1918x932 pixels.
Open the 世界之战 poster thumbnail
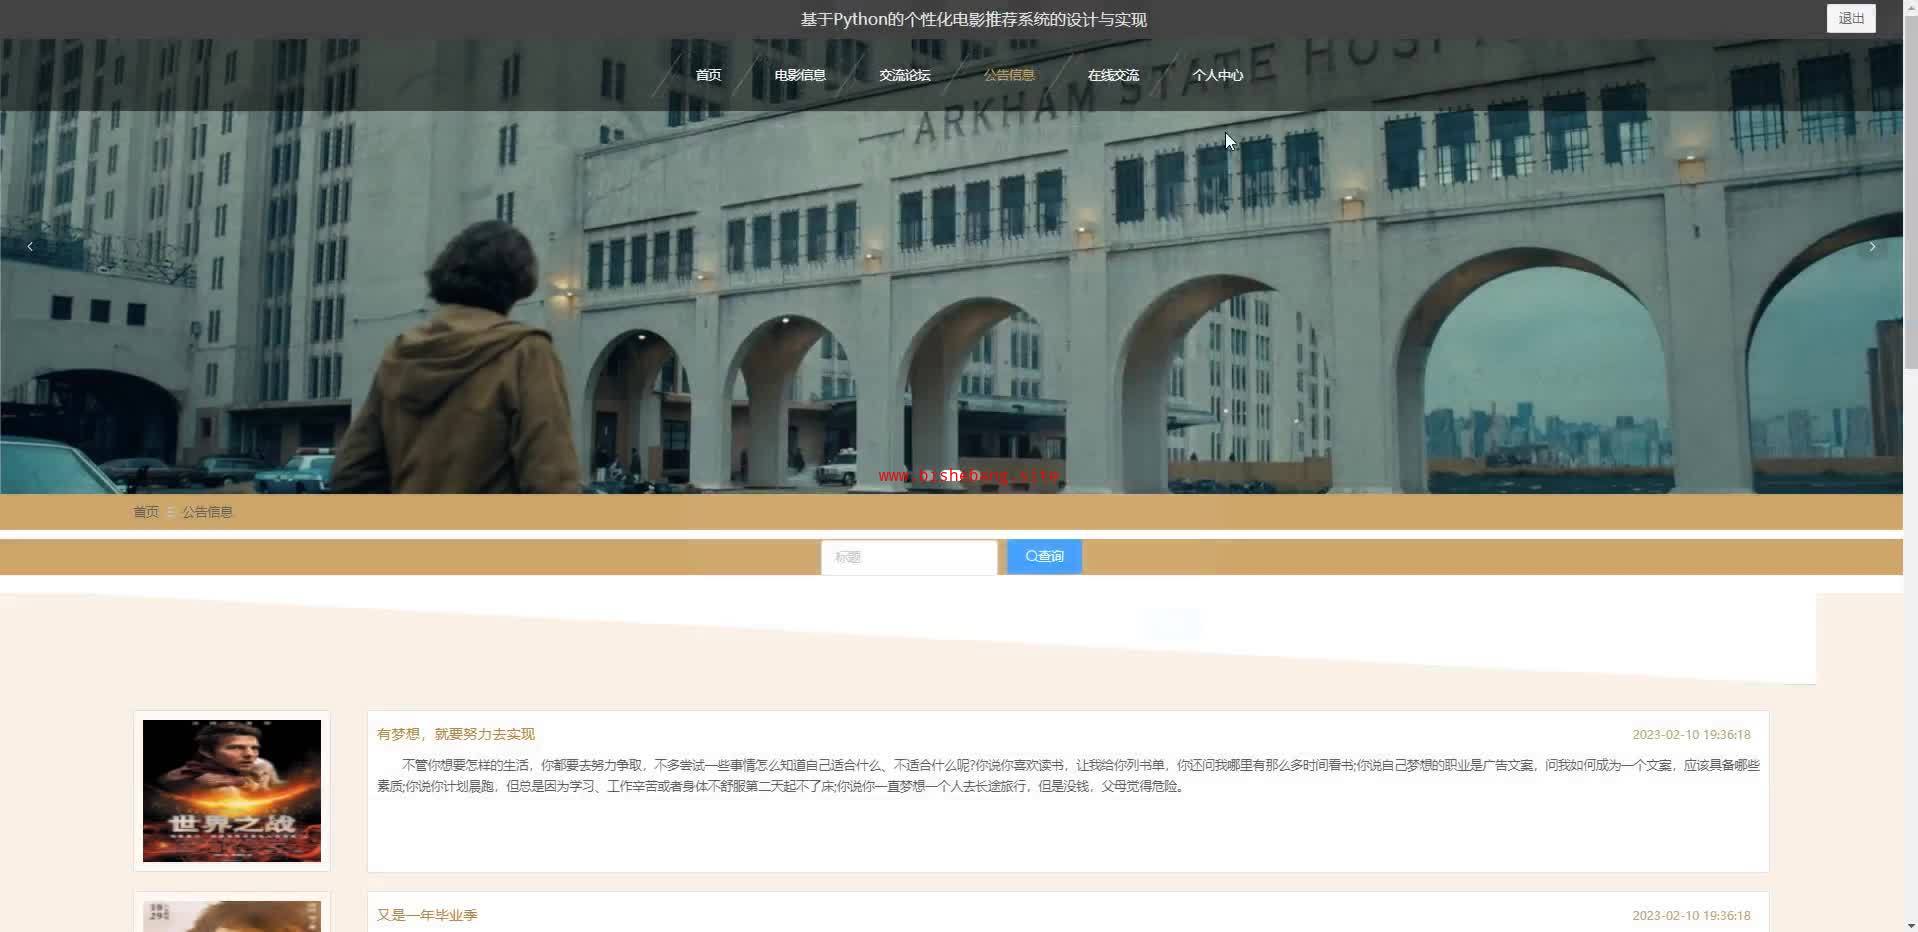coord(232,790)
